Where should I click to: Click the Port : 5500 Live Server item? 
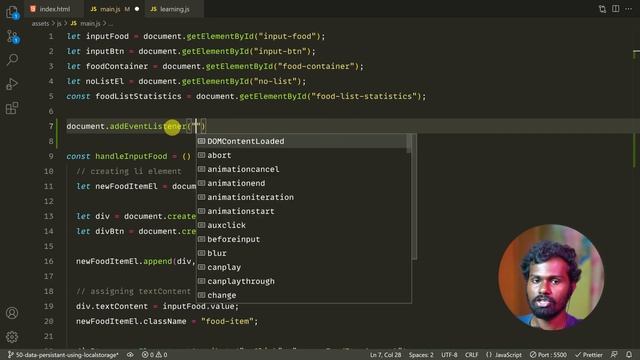click(548, 355)
